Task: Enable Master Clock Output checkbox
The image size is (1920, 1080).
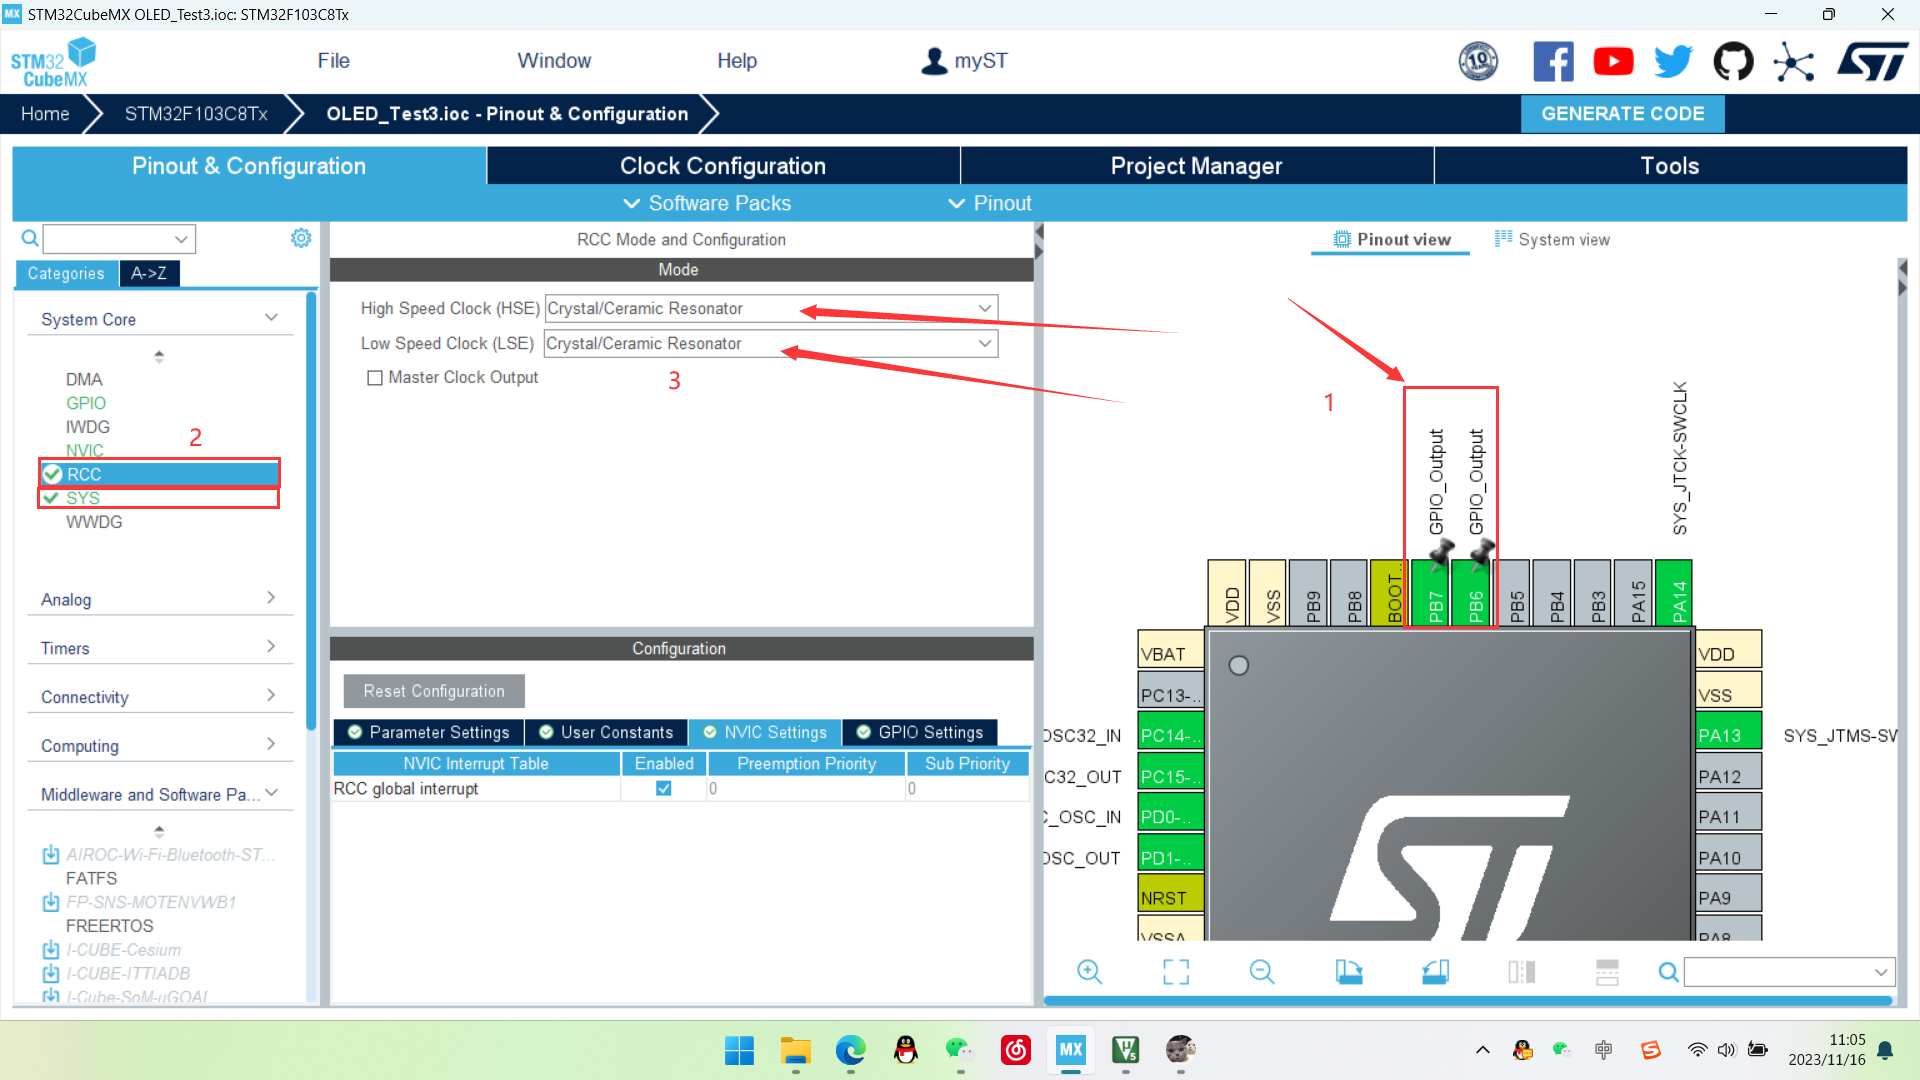Action: [375, 378]
